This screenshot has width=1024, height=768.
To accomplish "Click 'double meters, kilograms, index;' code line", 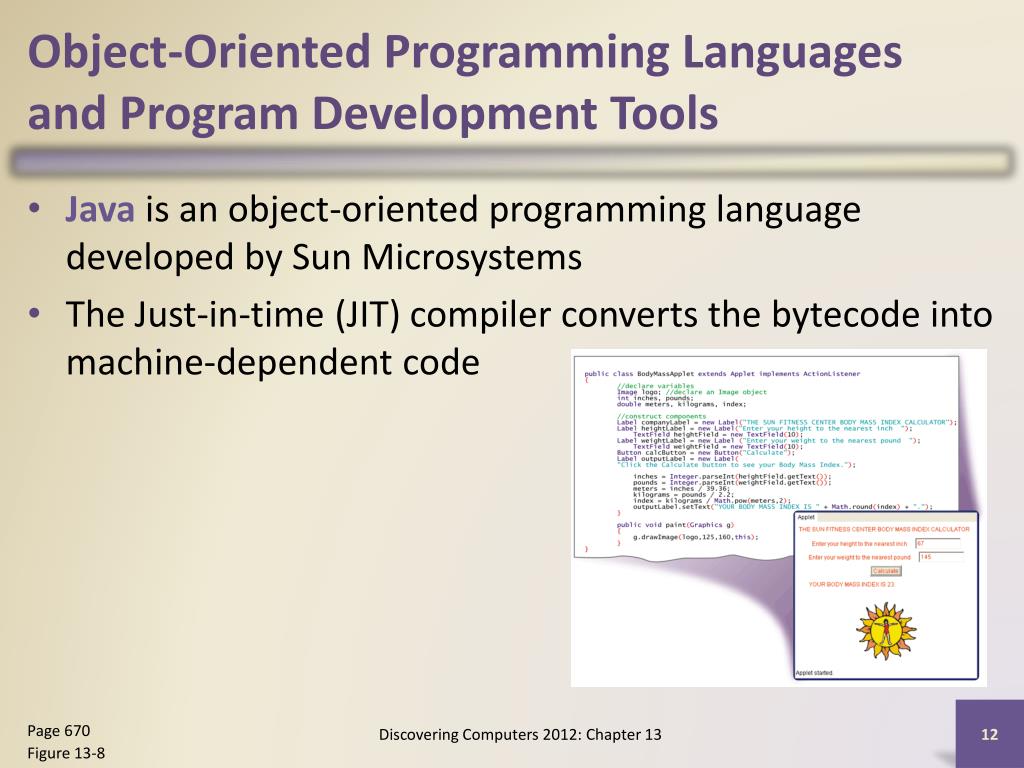I will 681,404.
